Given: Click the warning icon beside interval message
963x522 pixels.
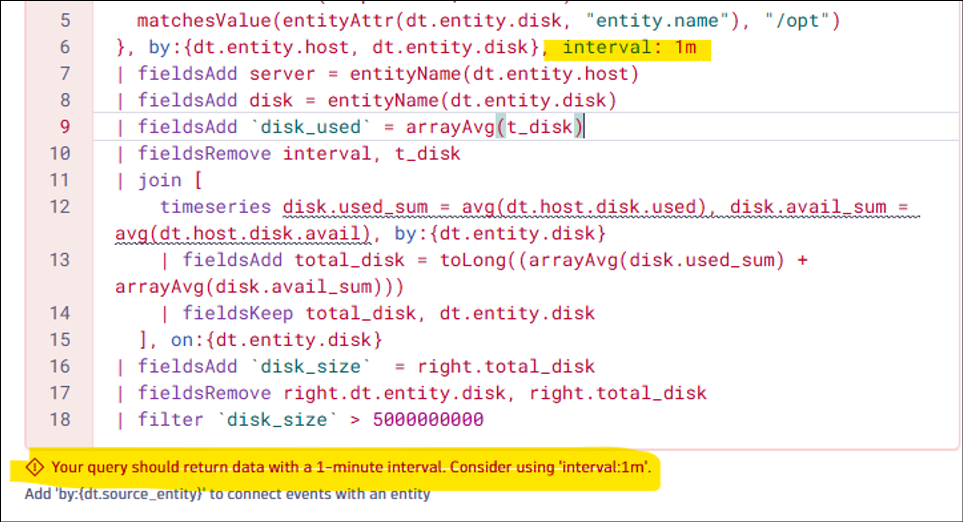Looking at the screenshot, I should [34, 467].
